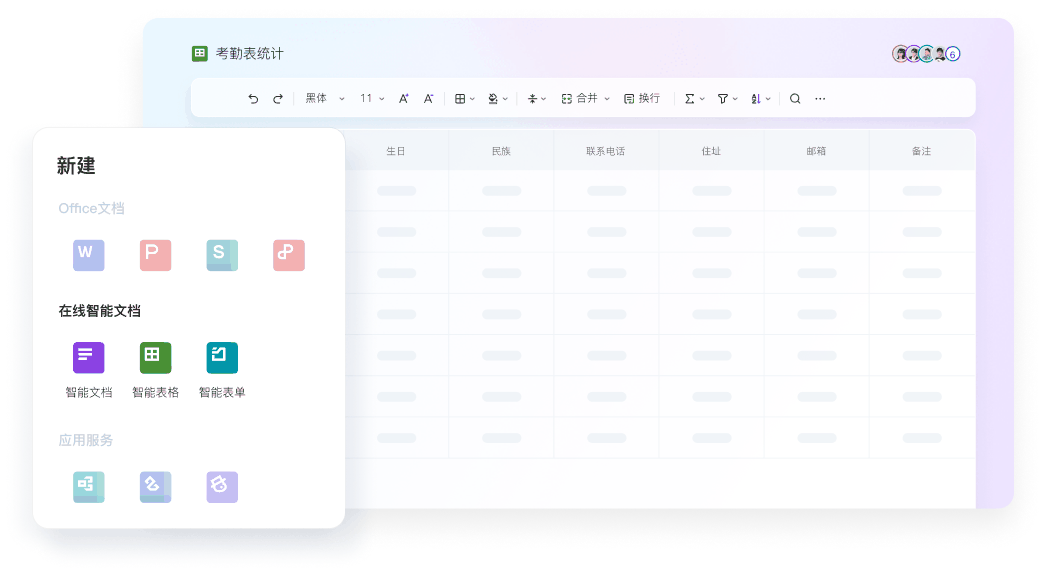Select the 生日 column header
1045x571 pixels.
pos(396,151)
